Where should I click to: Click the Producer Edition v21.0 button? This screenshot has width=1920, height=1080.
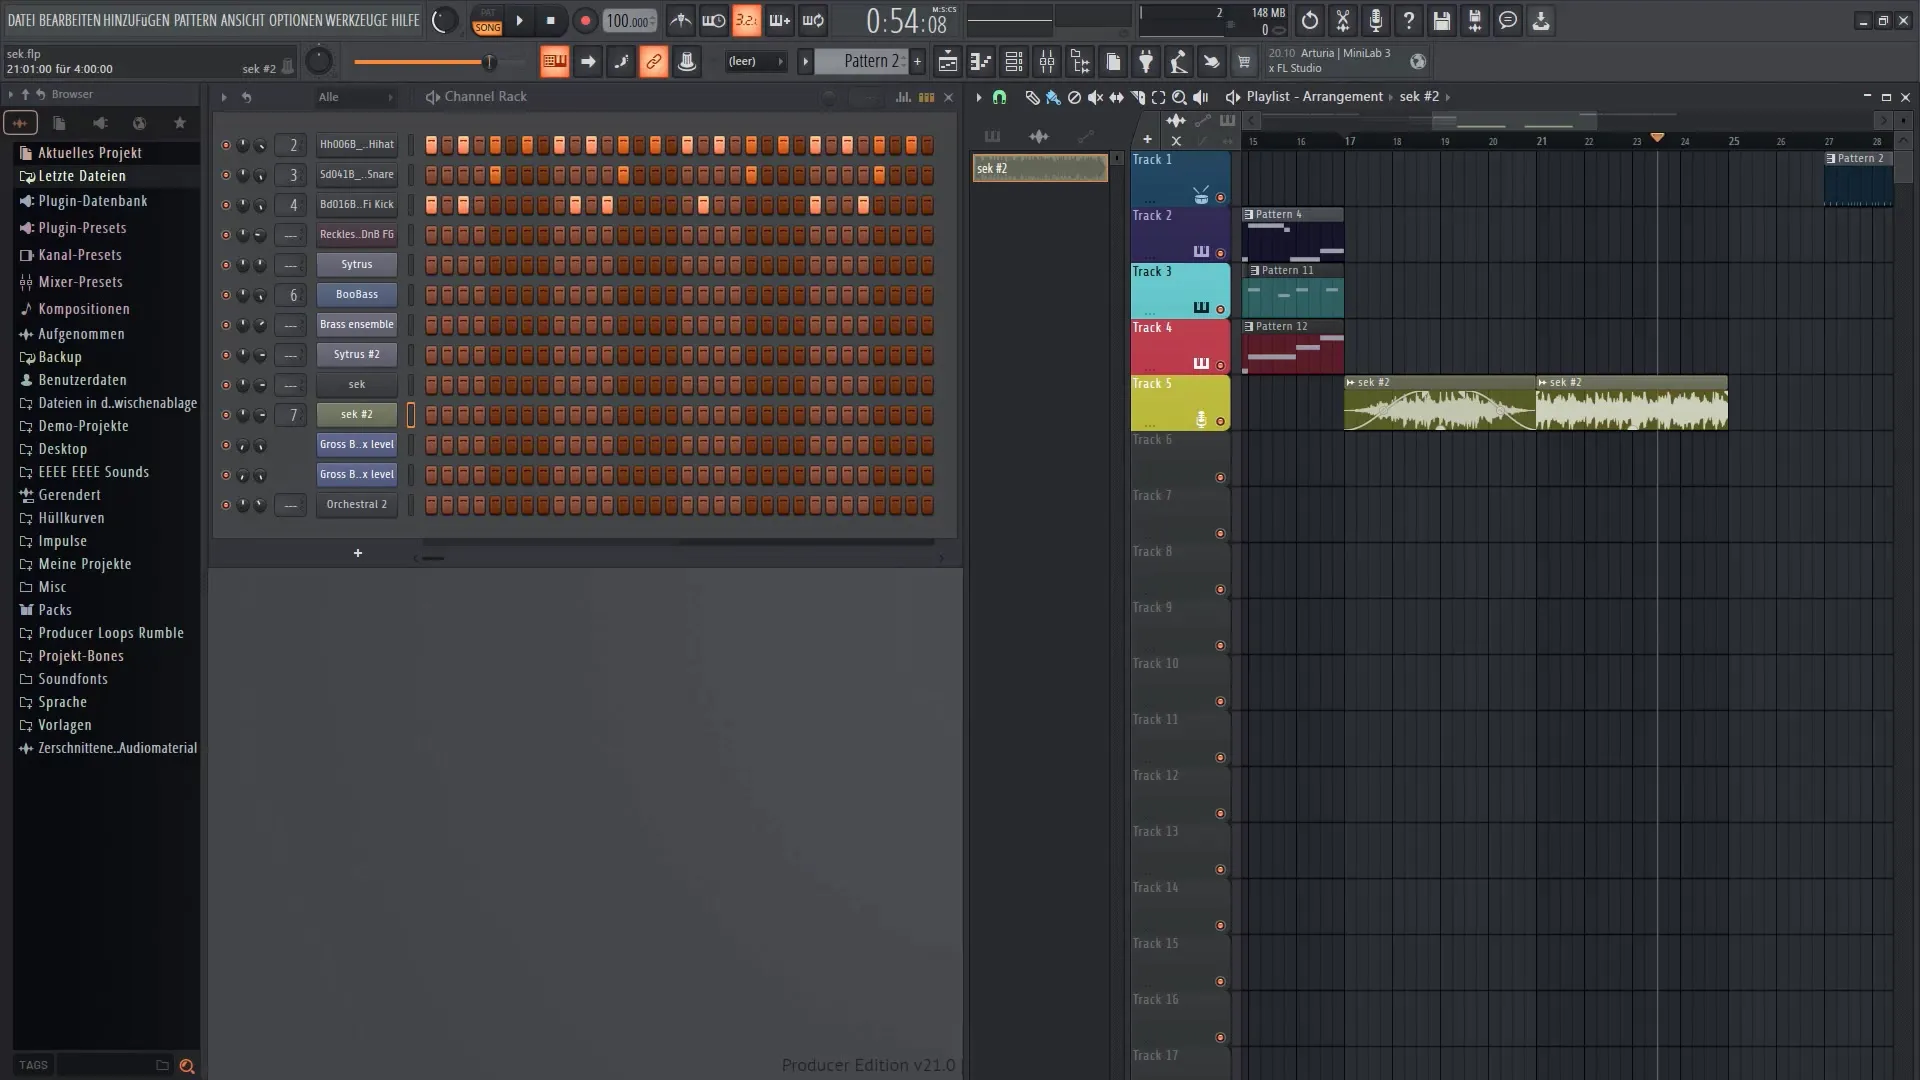coord(866,1064)
